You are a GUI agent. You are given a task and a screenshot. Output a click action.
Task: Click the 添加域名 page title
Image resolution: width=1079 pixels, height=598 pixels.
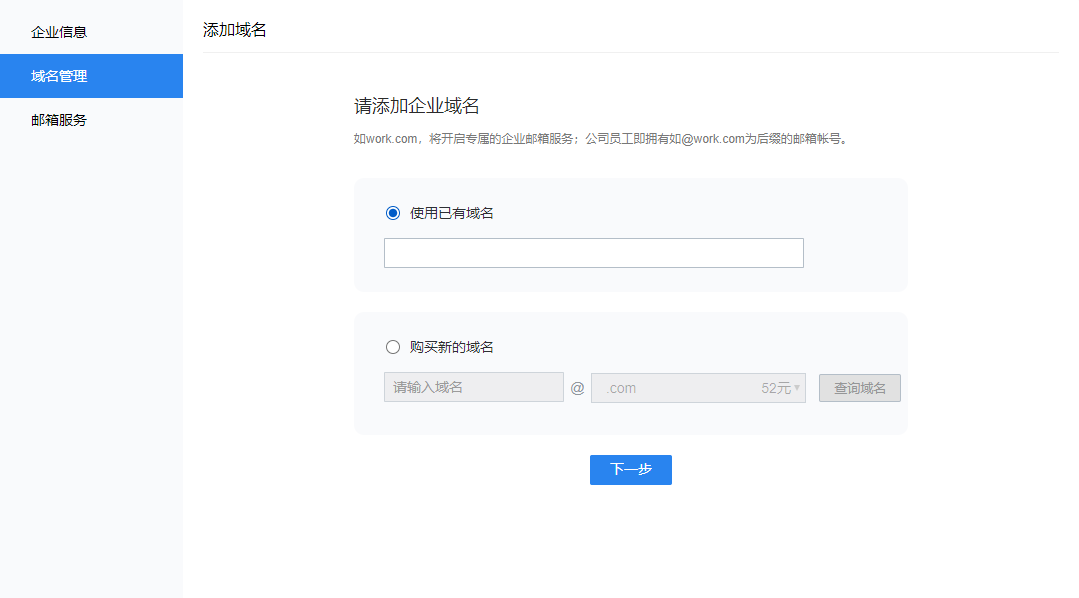click(x=235, y=30)
